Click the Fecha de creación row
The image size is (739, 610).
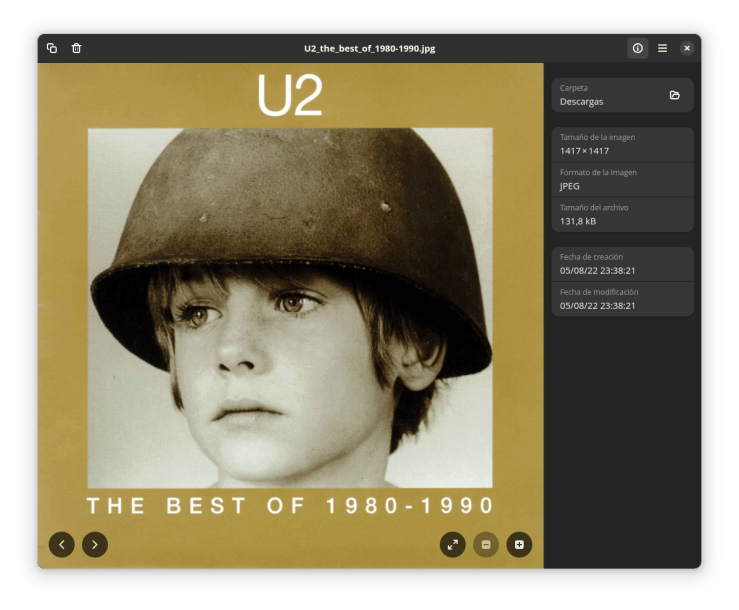click(x=622, y=264)
